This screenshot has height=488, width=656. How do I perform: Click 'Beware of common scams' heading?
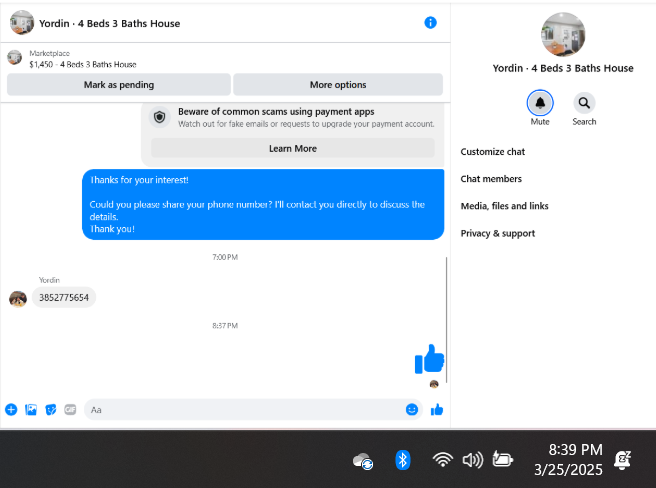tap(276, 112)
